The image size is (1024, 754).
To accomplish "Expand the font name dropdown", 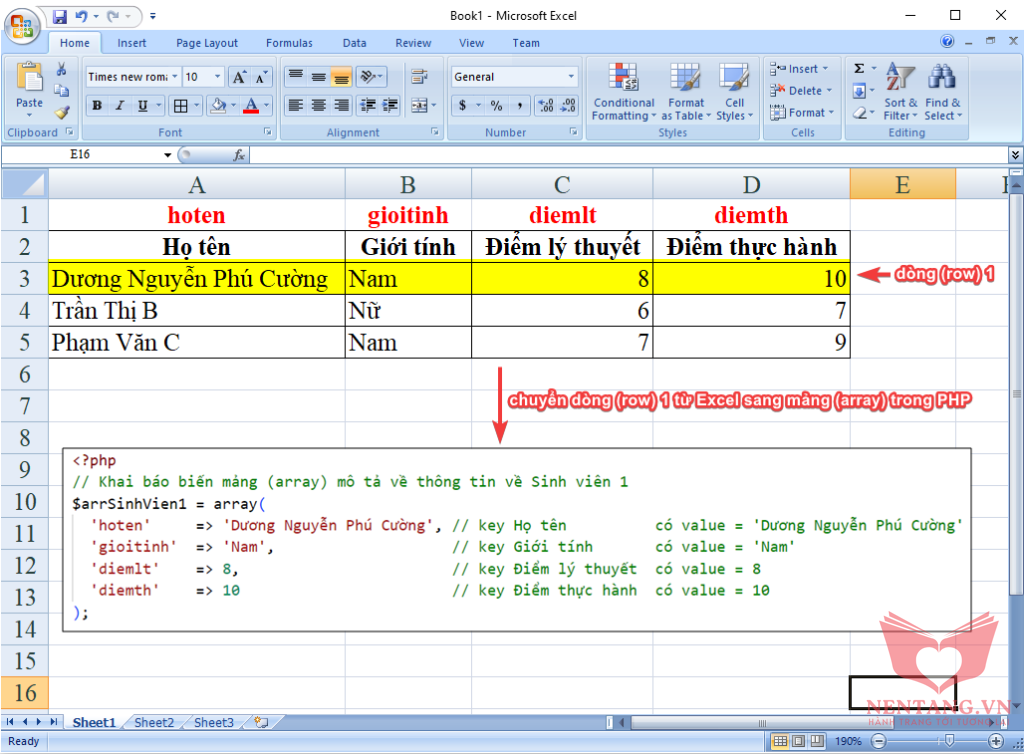I will tap(174, 77).
